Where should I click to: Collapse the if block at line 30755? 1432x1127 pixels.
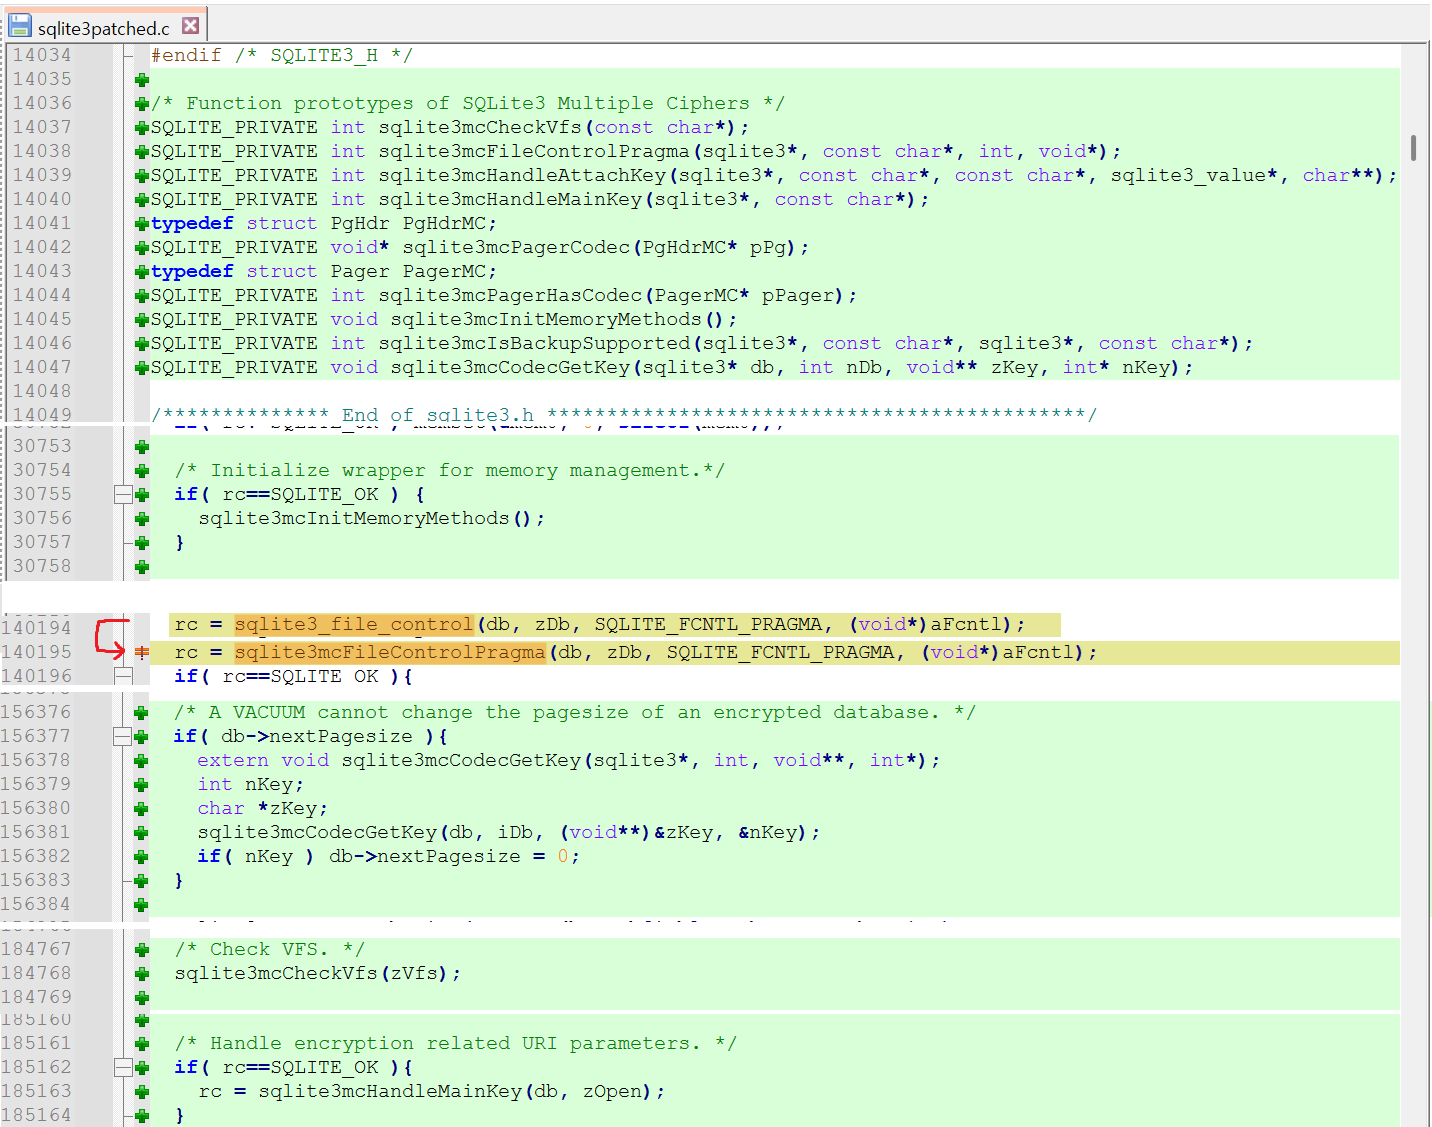coord(123,495)
